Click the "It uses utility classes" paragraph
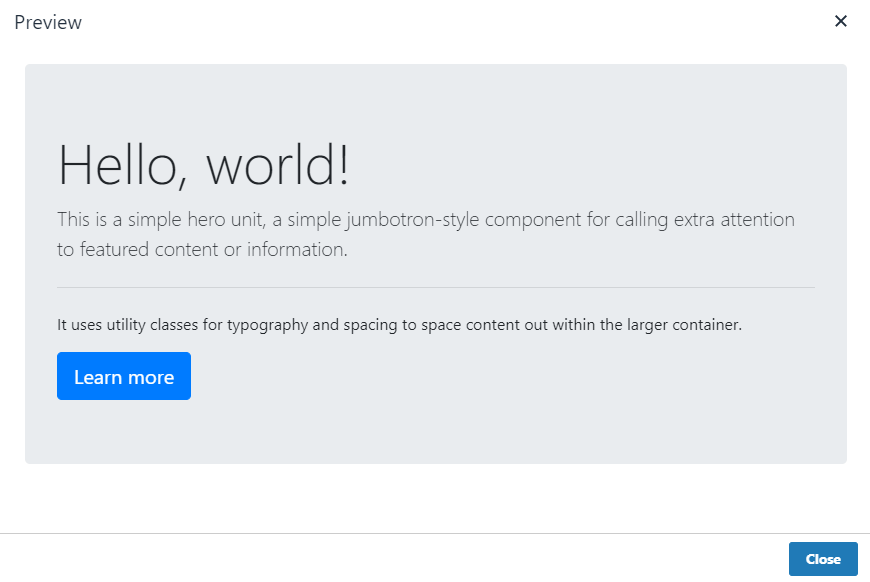 point(399,325)
